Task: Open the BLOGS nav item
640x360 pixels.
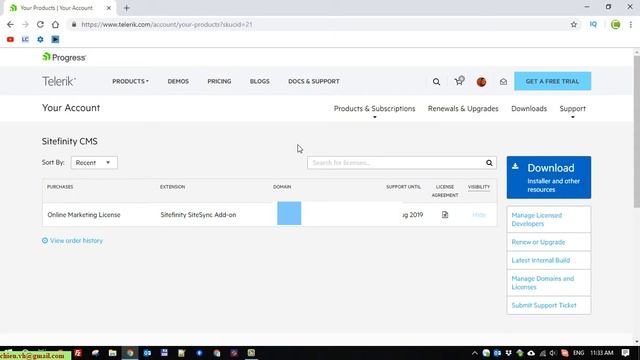Action: [x=260, y=81]
